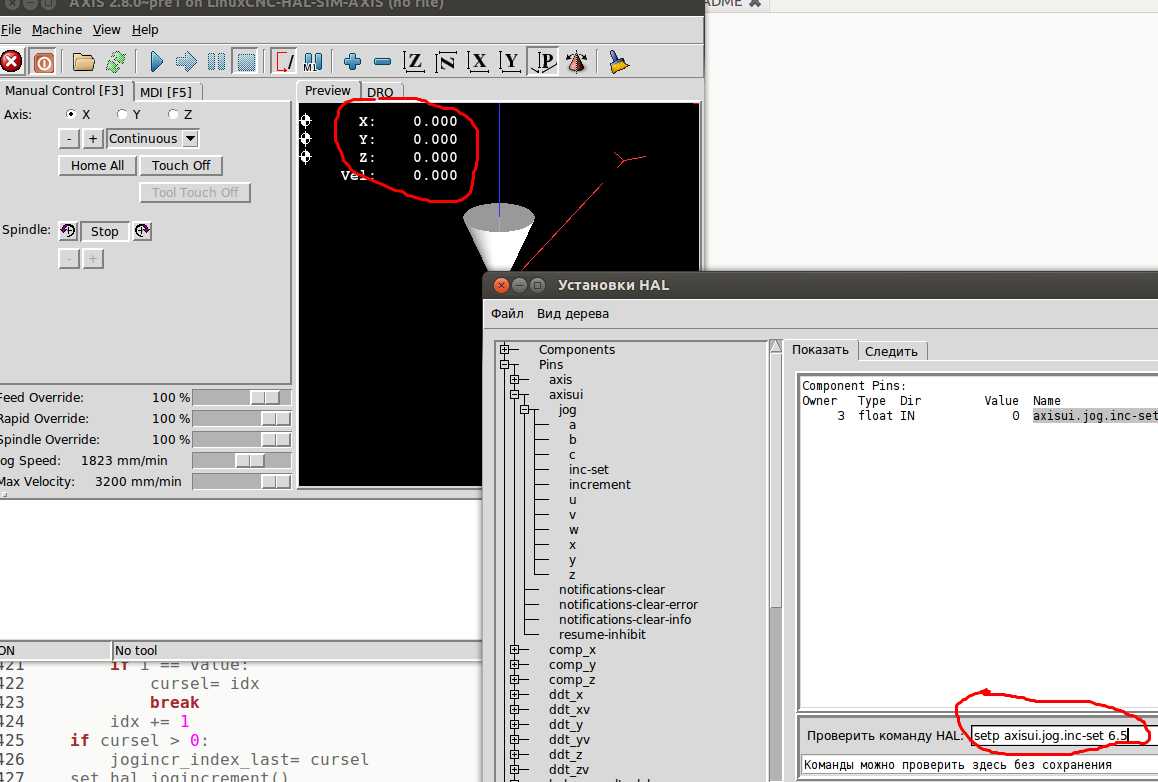Toggle the machine power button in AXIS
Image resolution: width=1158 pixels, height=782 pixels.
point(44,61)
